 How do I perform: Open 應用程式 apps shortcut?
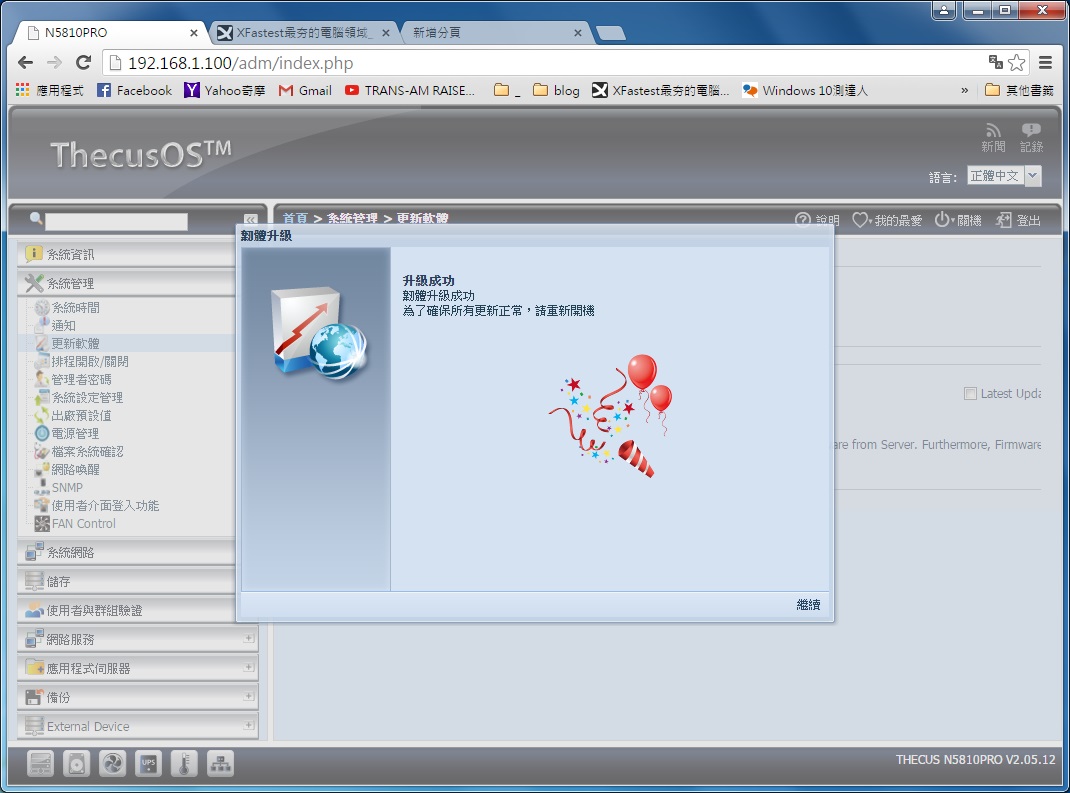click(49, 90)
